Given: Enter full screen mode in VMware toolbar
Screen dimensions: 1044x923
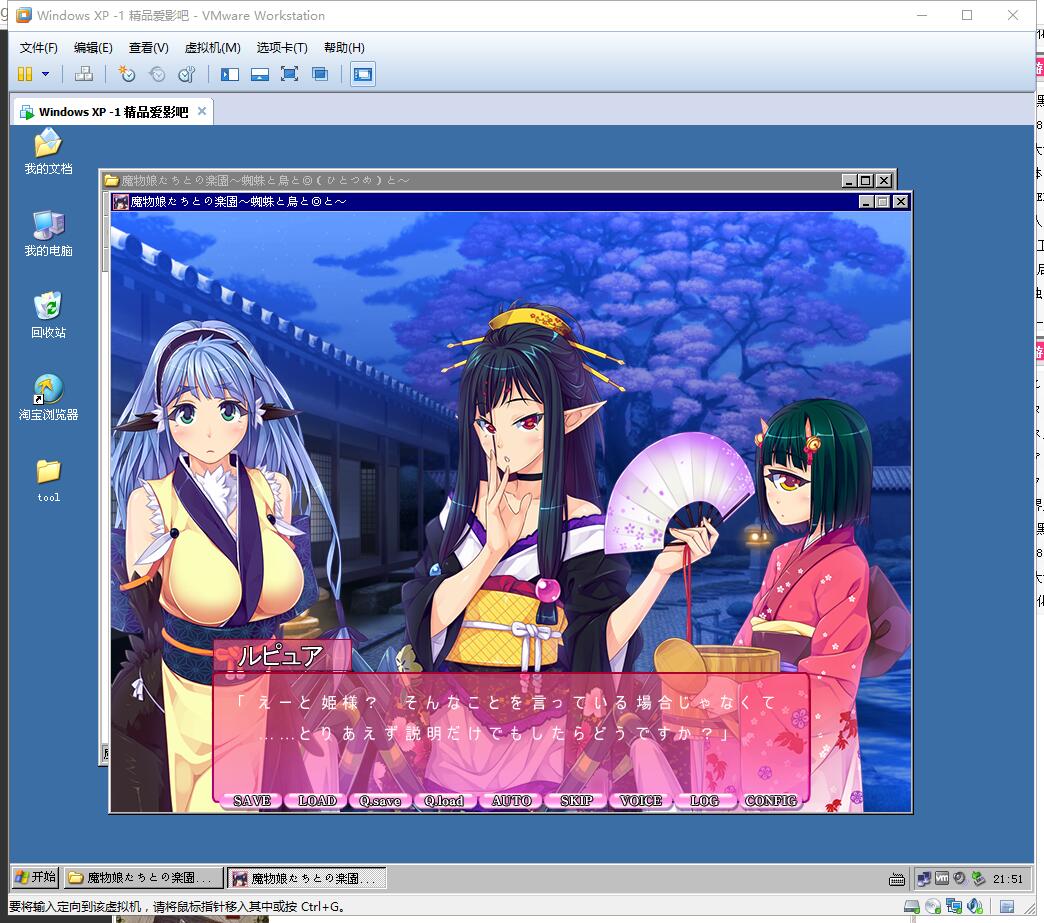Looking at the screenshot, I should click(x=289, y=74).
